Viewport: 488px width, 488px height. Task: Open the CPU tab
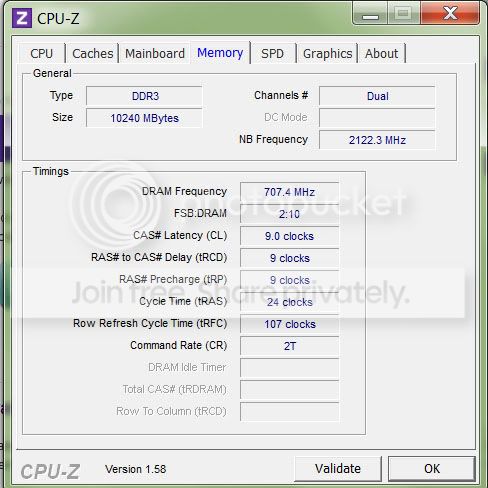point(42,53)
